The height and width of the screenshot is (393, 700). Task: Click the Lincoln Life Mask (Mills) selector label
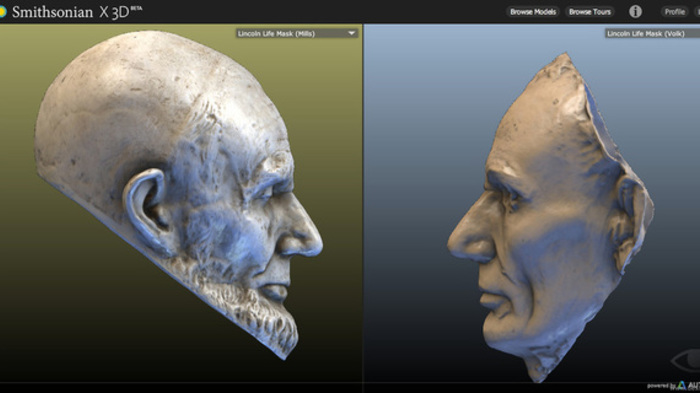click(276, 33)
